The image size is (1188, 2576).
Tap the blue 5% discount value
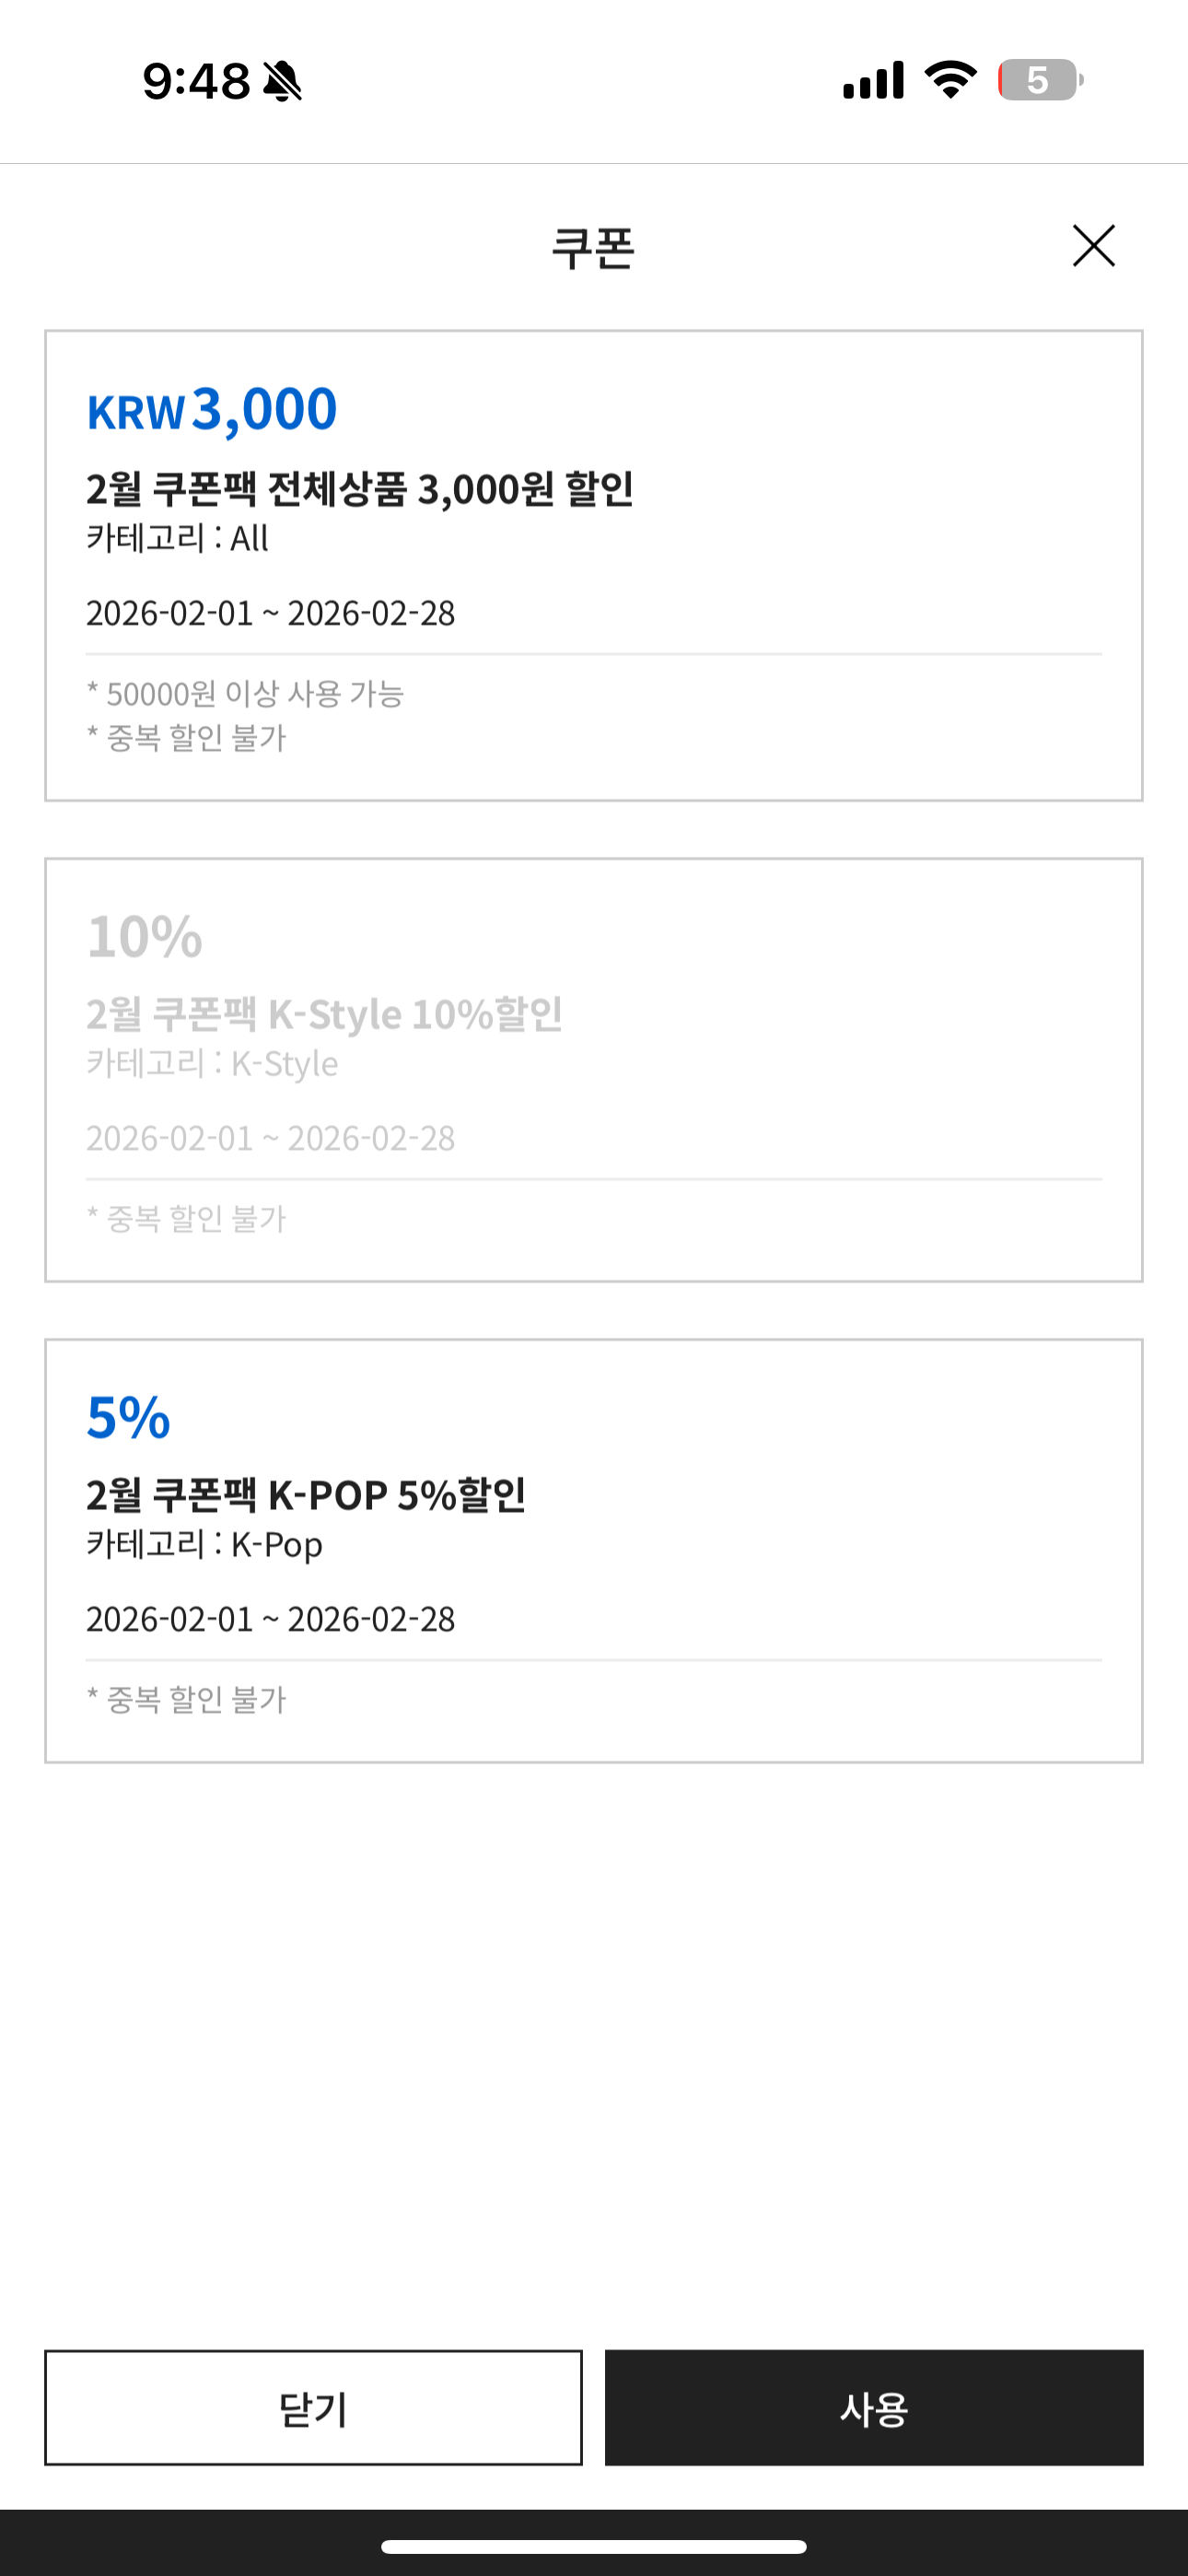pos(129,1417)
